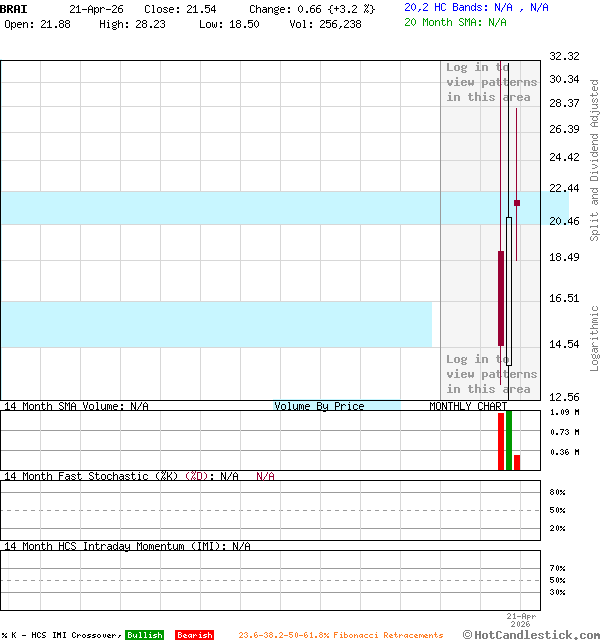
Task: Click the Fibonacci Retracements legend text
Action: (x=340, y=635)
